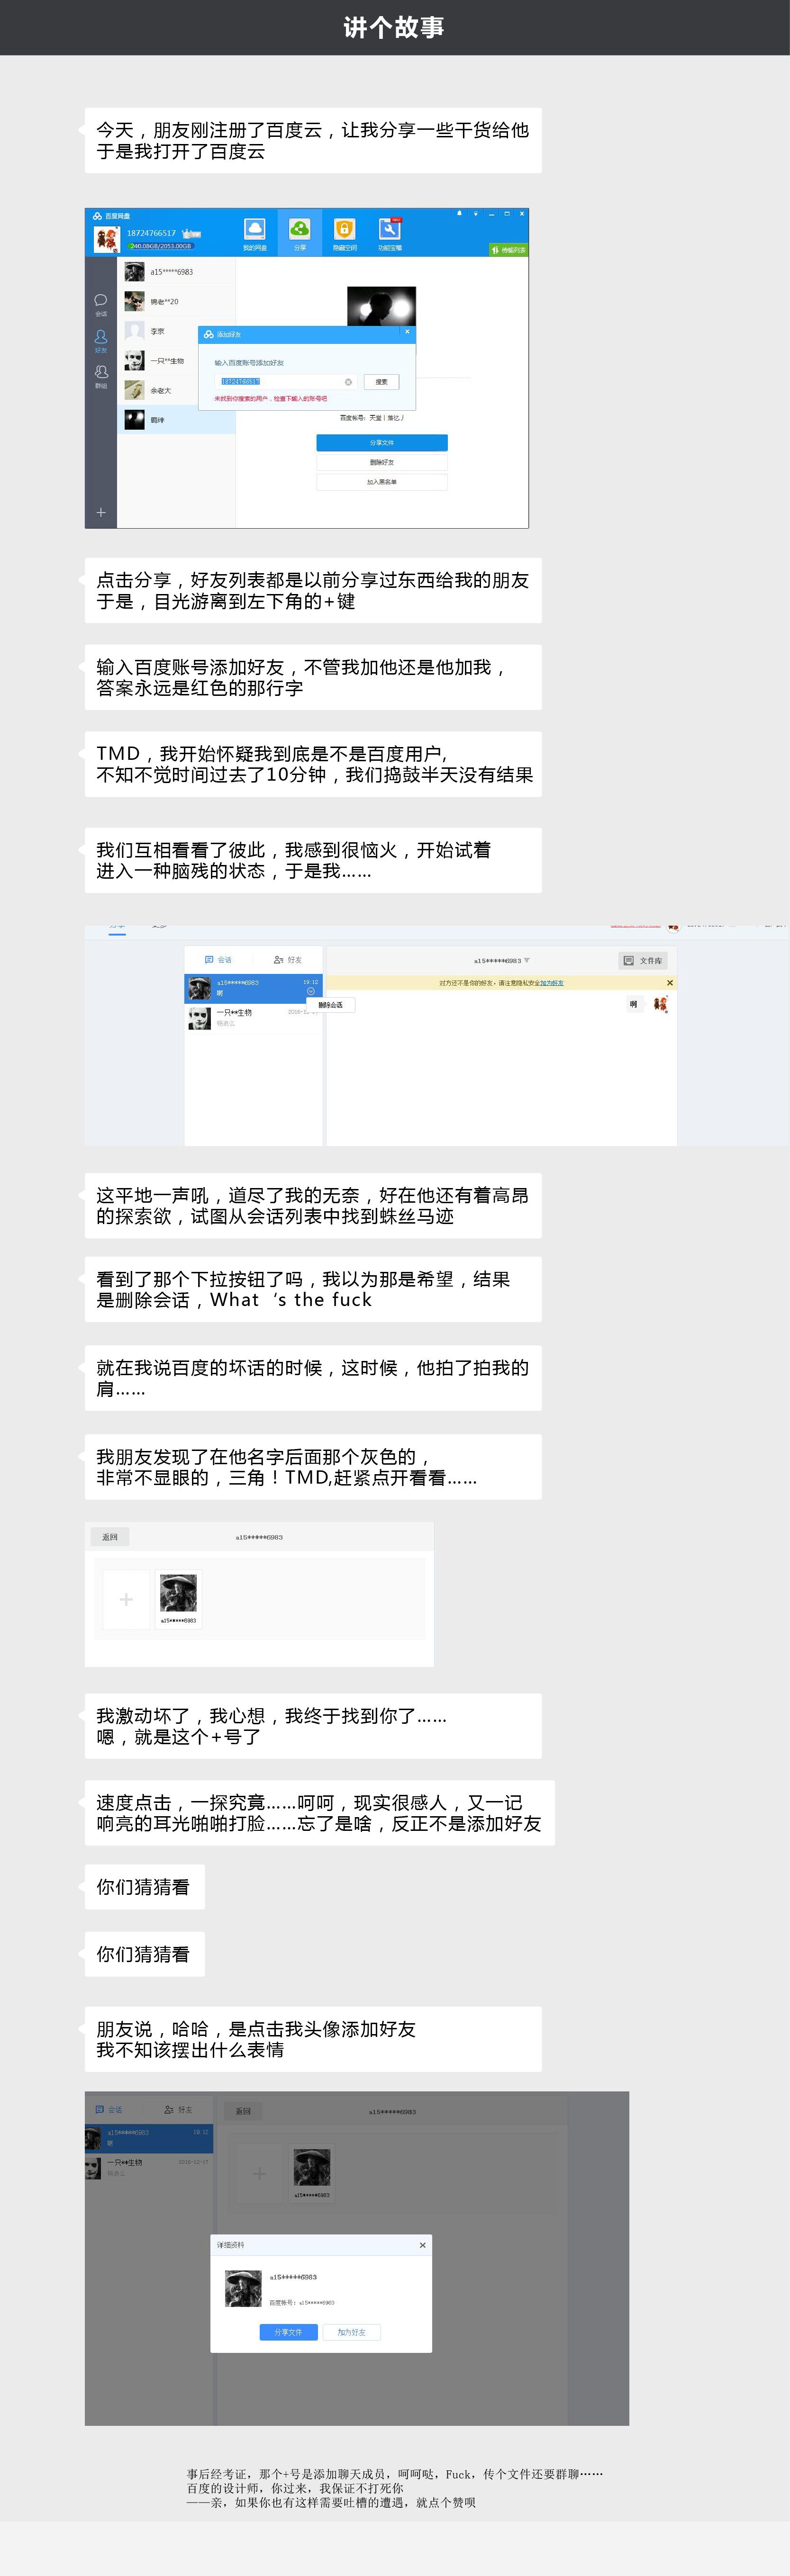Screen dimensions: 790x2576
Task: Click 加为好友 in the 详细资料 dialog
Action: click(352, 2332)
